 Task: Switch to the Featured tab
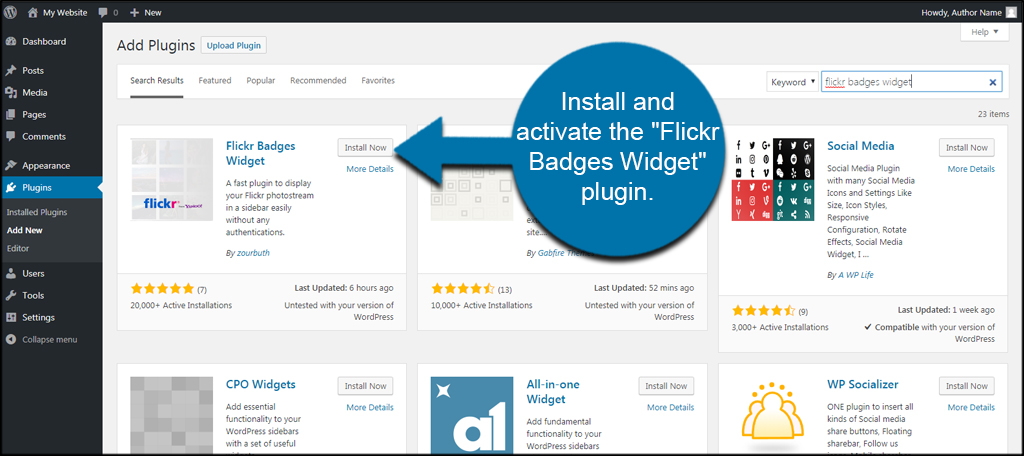point(215,81)
